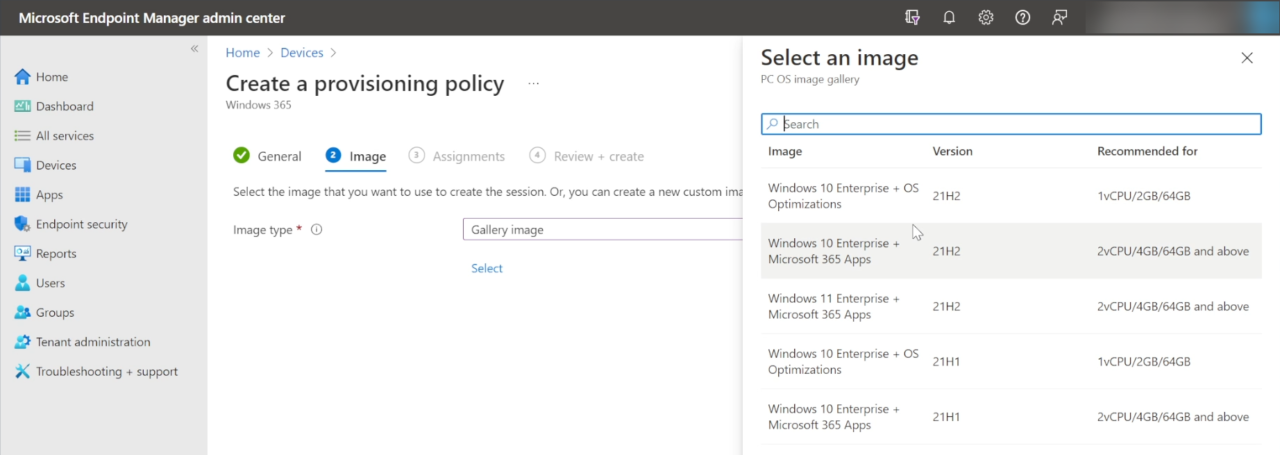Click 1vCPU/2GB/64GB in the 21H2 row
The height and width of the screenshot is (455, 1280).
(1143, 196)
